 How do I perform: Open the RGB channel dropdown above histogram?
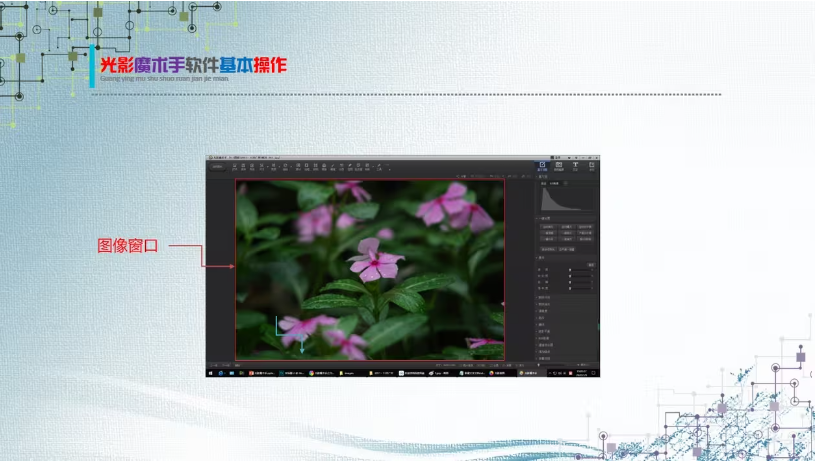click(x=556, y=184)
